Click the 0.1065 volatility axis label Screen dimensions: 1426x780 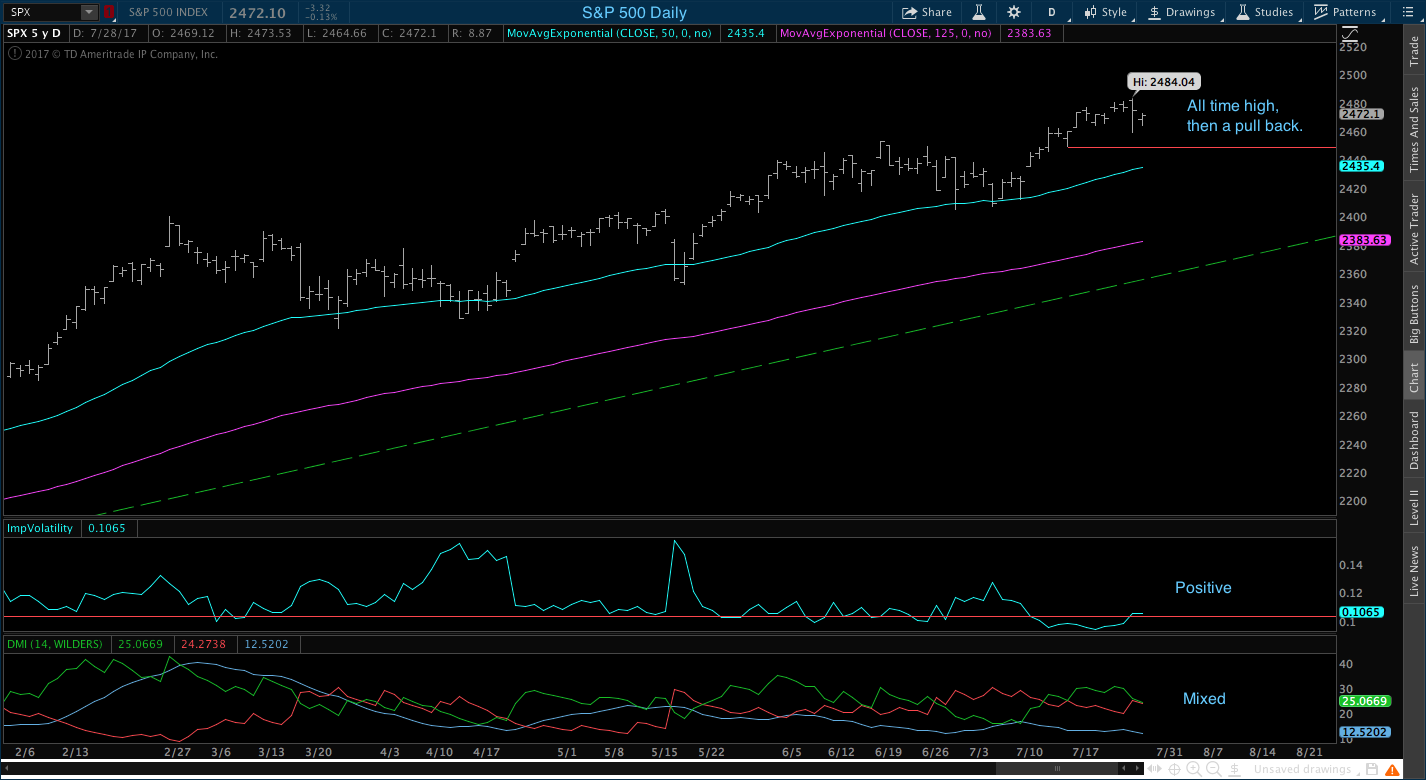1361,611
